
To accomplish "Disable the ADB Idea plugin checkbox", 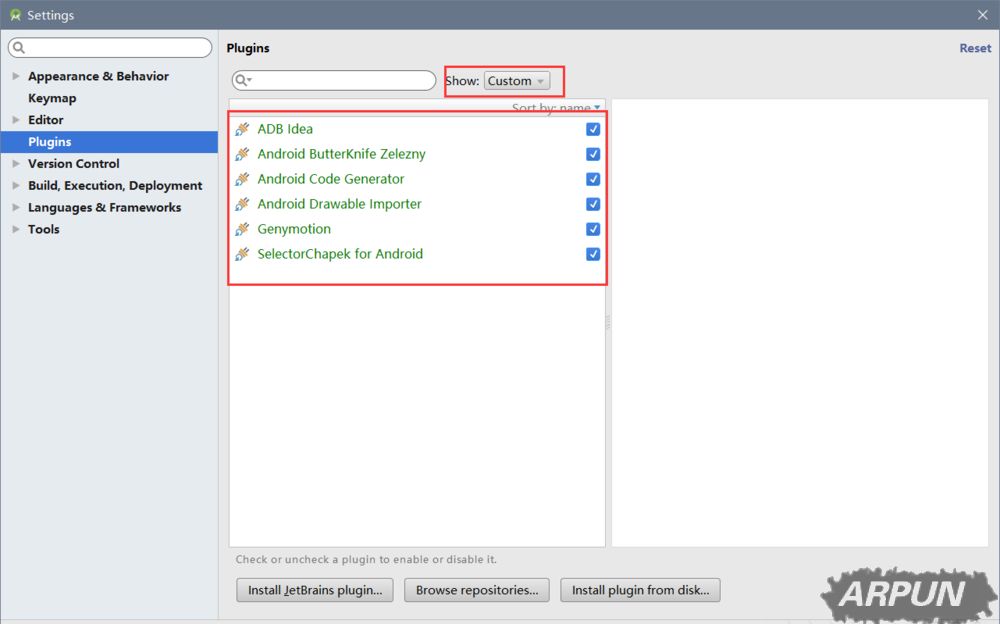I will [593, 129].
